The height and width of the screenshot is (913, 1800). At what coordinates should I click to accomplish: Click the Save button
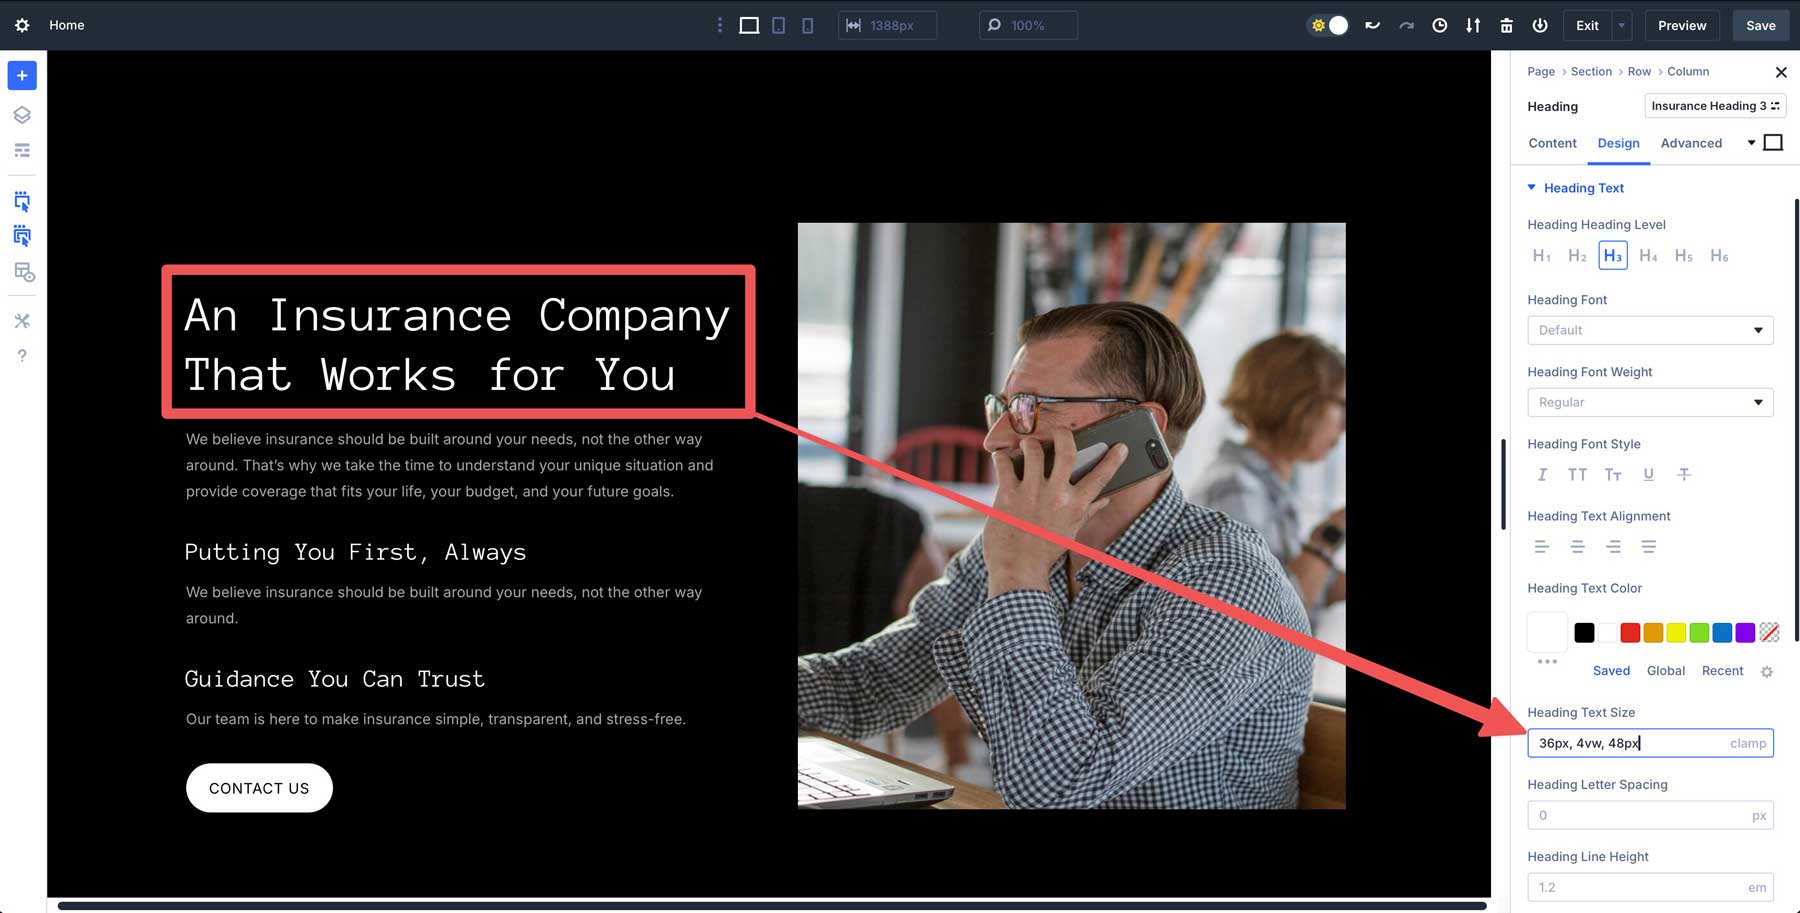1760,25
